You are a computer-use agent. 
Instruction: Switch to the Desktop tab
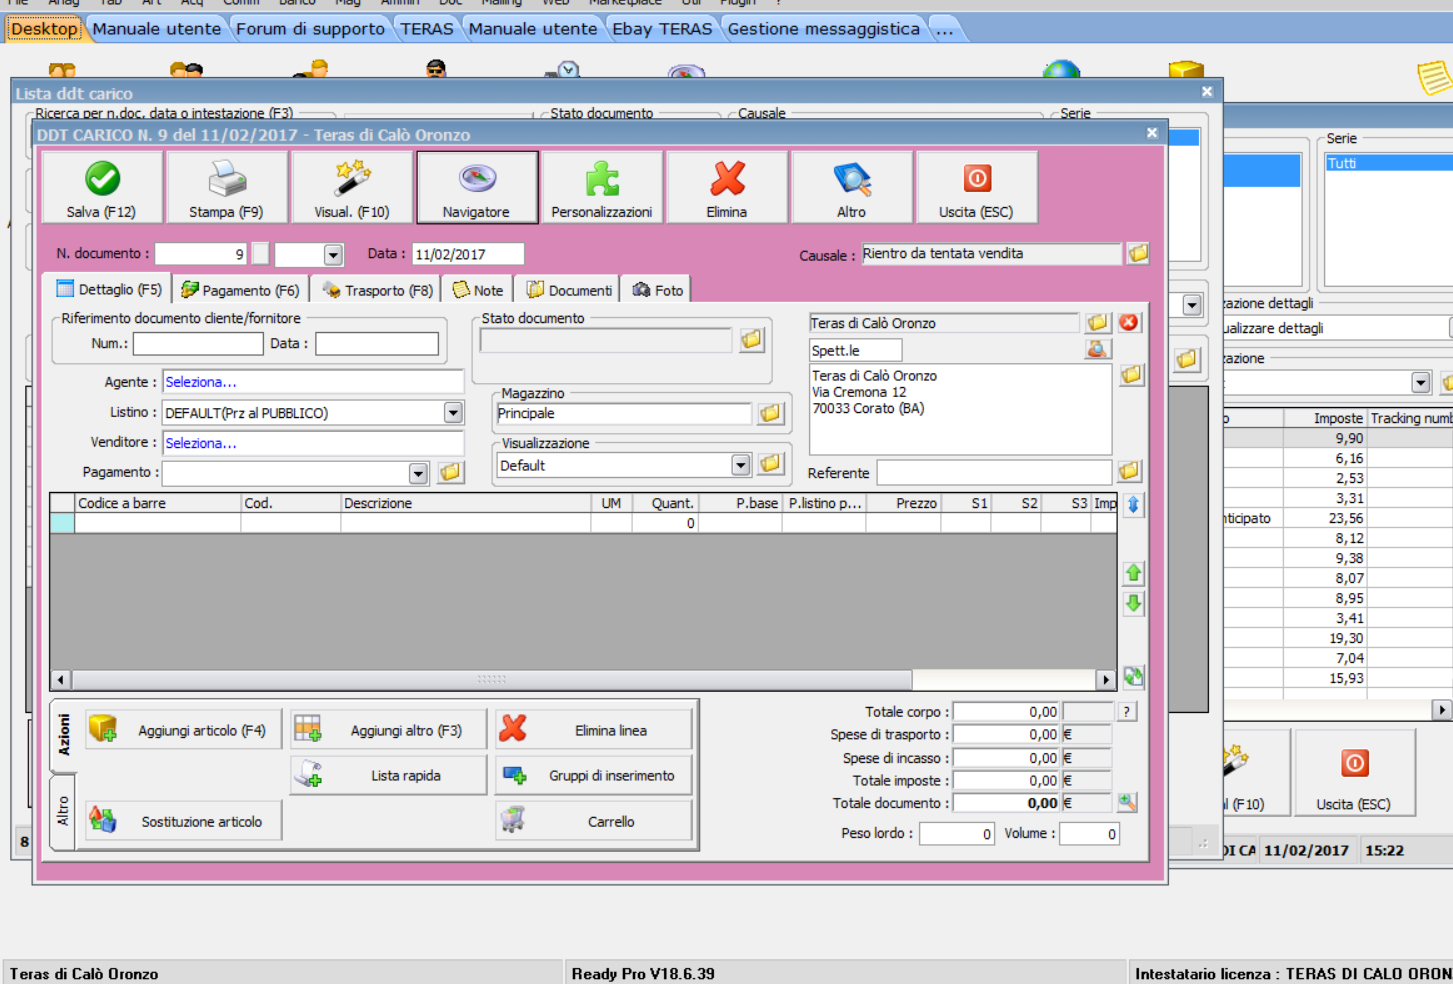coord(44,29)
